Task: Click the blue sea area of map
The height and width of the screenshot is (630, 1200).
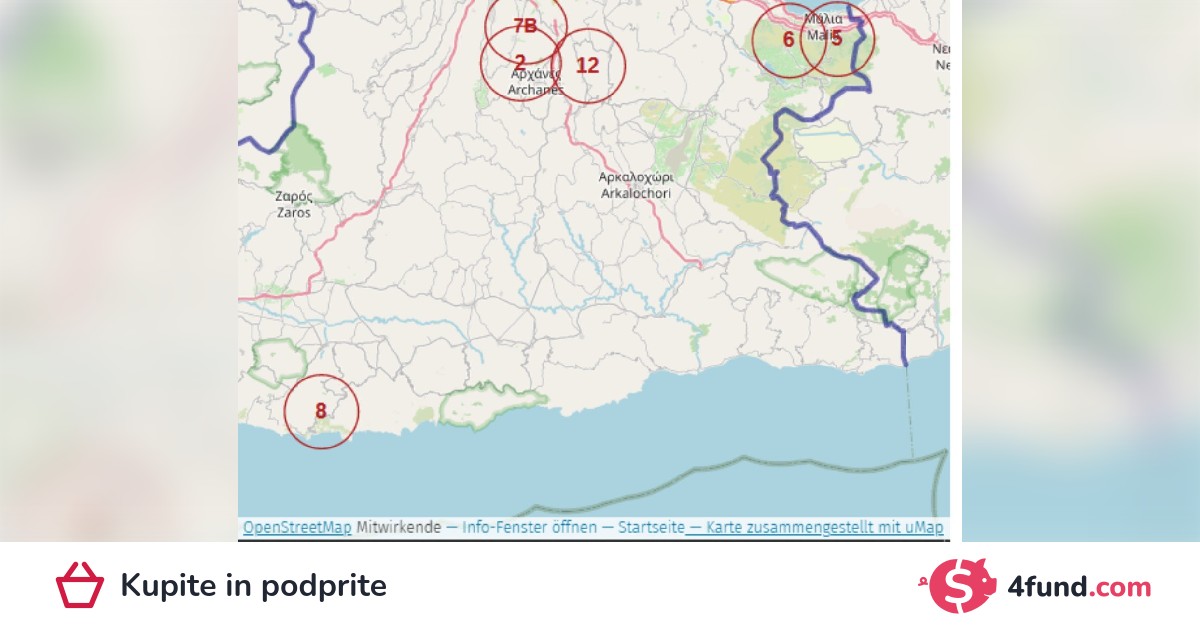Action: (700, 440)
